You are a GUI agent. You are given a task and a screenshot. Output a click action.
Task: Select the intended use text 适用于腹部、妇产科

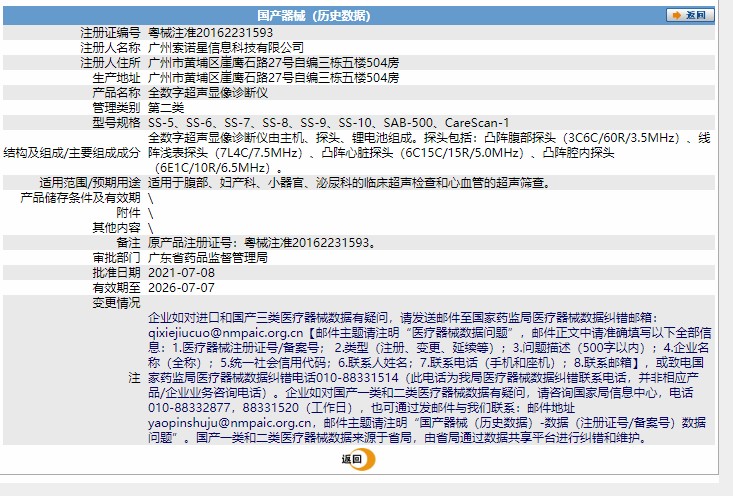click(x=351, y=182)
